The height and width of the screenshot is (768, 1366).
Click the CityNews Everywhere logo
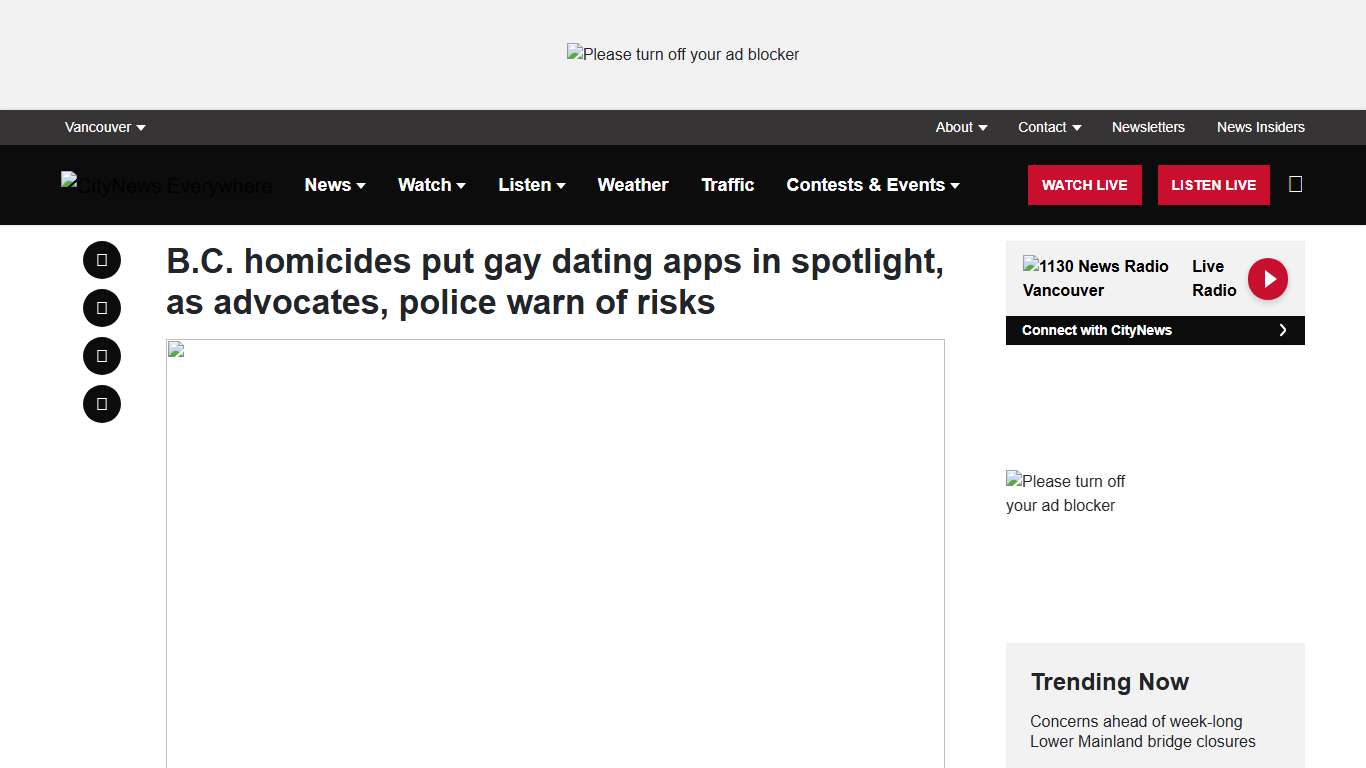pyautogui.click(x=166, y=185)
